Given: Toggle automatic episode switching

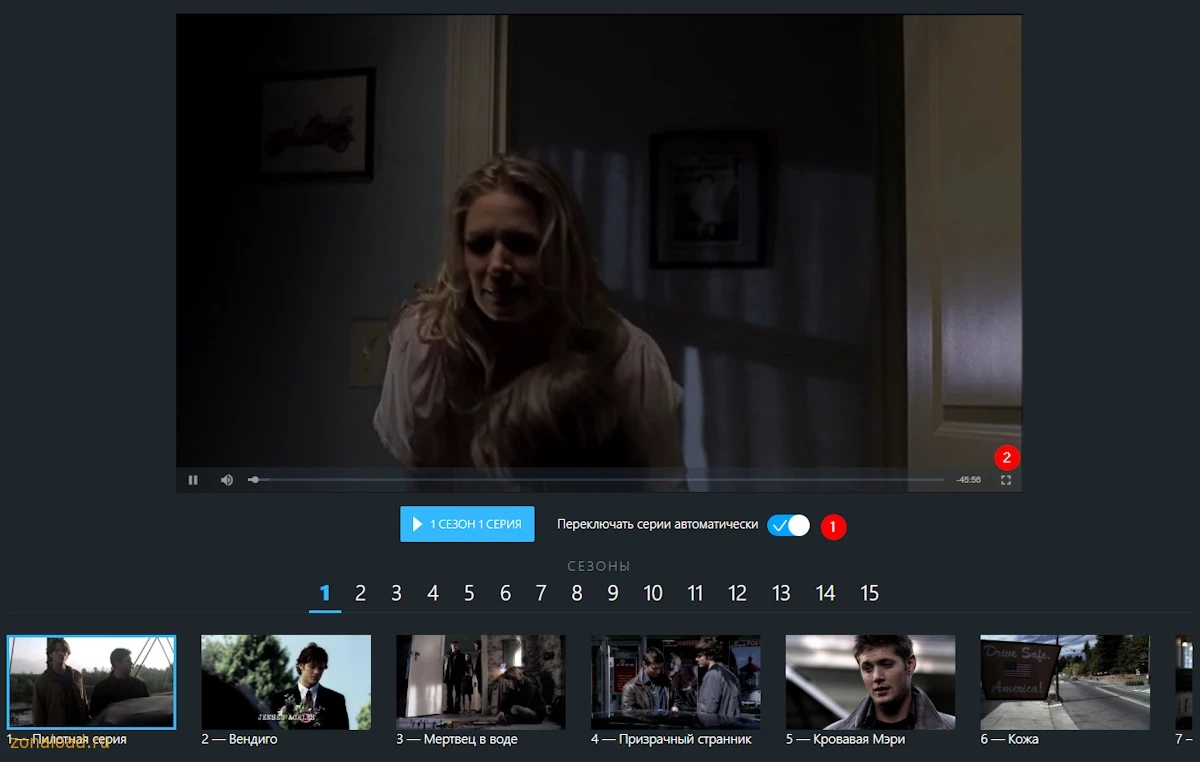Looking at the screenshot, I should [x=788, y=525].
